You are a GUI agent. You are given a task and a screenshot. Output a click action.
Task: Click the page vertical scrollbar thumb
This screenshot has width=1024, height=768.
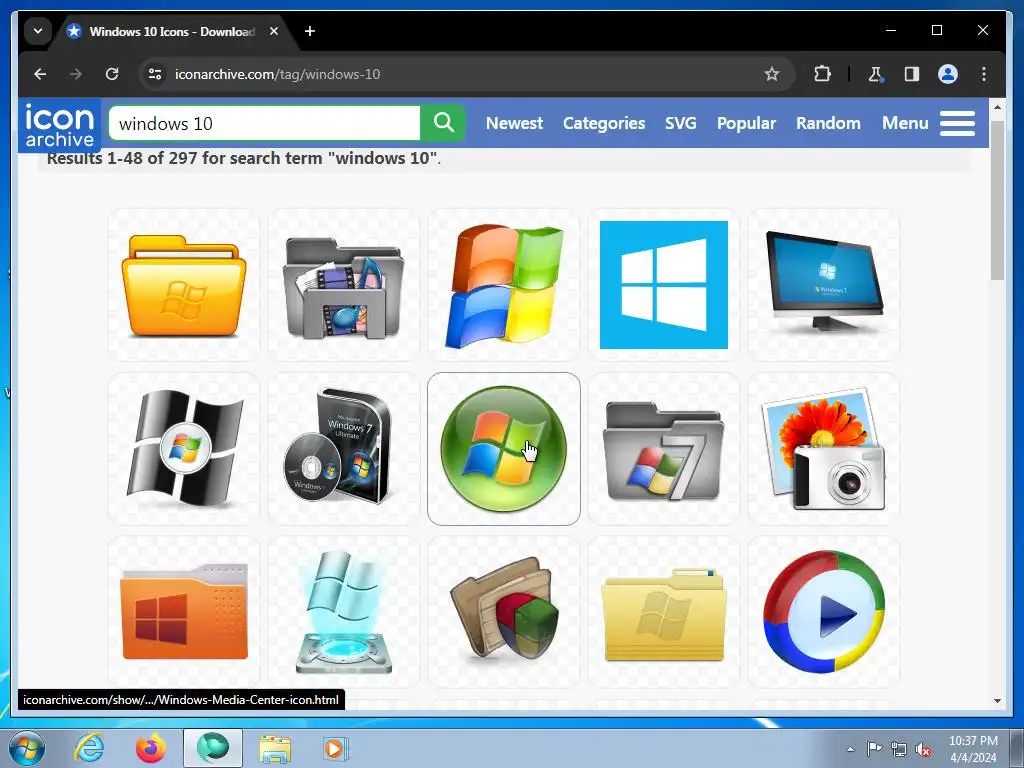coord(997,199)
